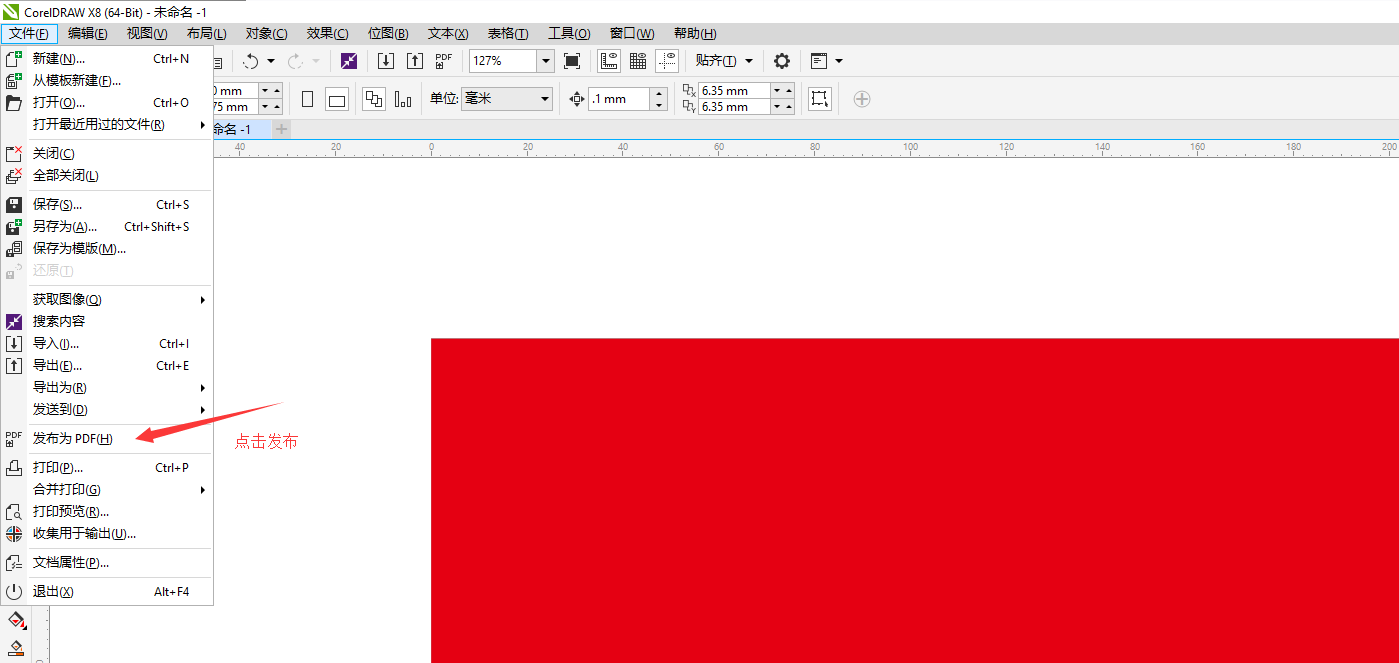Click the nudge distance field showing .1 mm
The height and width of the screenshot is (663, 1399).
618,99
